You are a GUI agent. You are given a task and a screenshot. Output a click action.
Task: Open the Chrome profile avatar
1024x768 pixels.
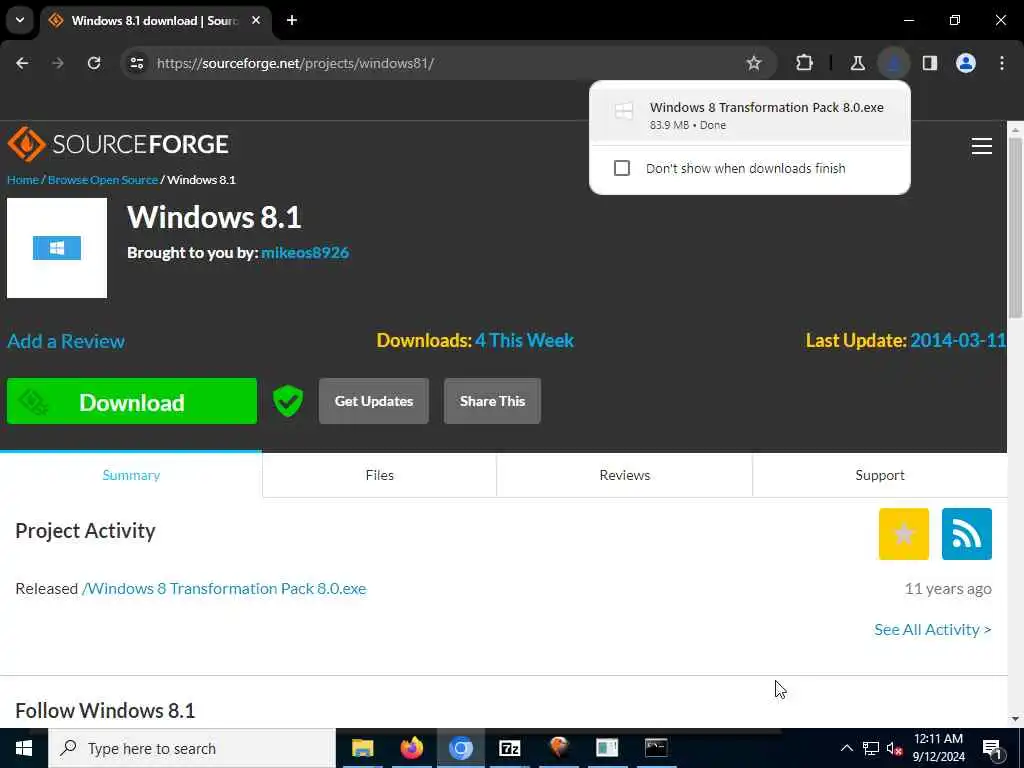pos(966,63)
